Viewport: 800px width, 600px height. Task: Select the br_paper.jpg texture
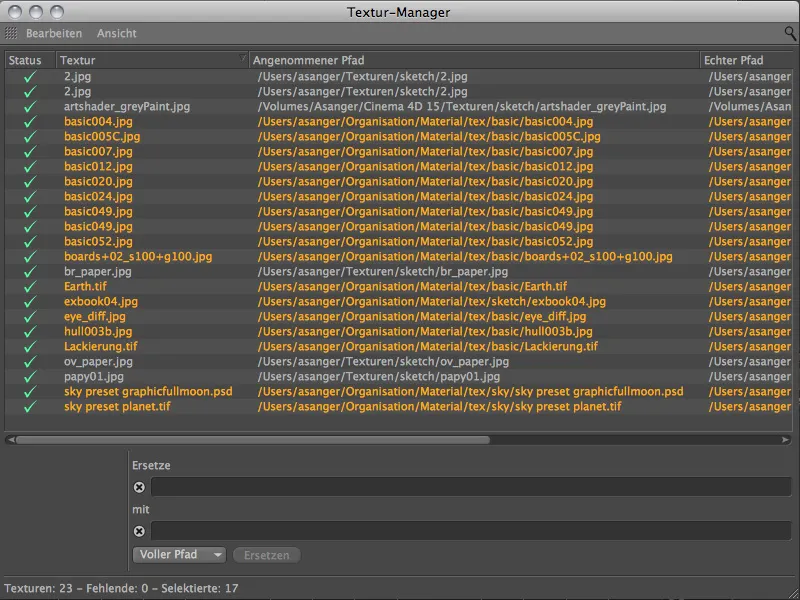(x=97, y=271)
